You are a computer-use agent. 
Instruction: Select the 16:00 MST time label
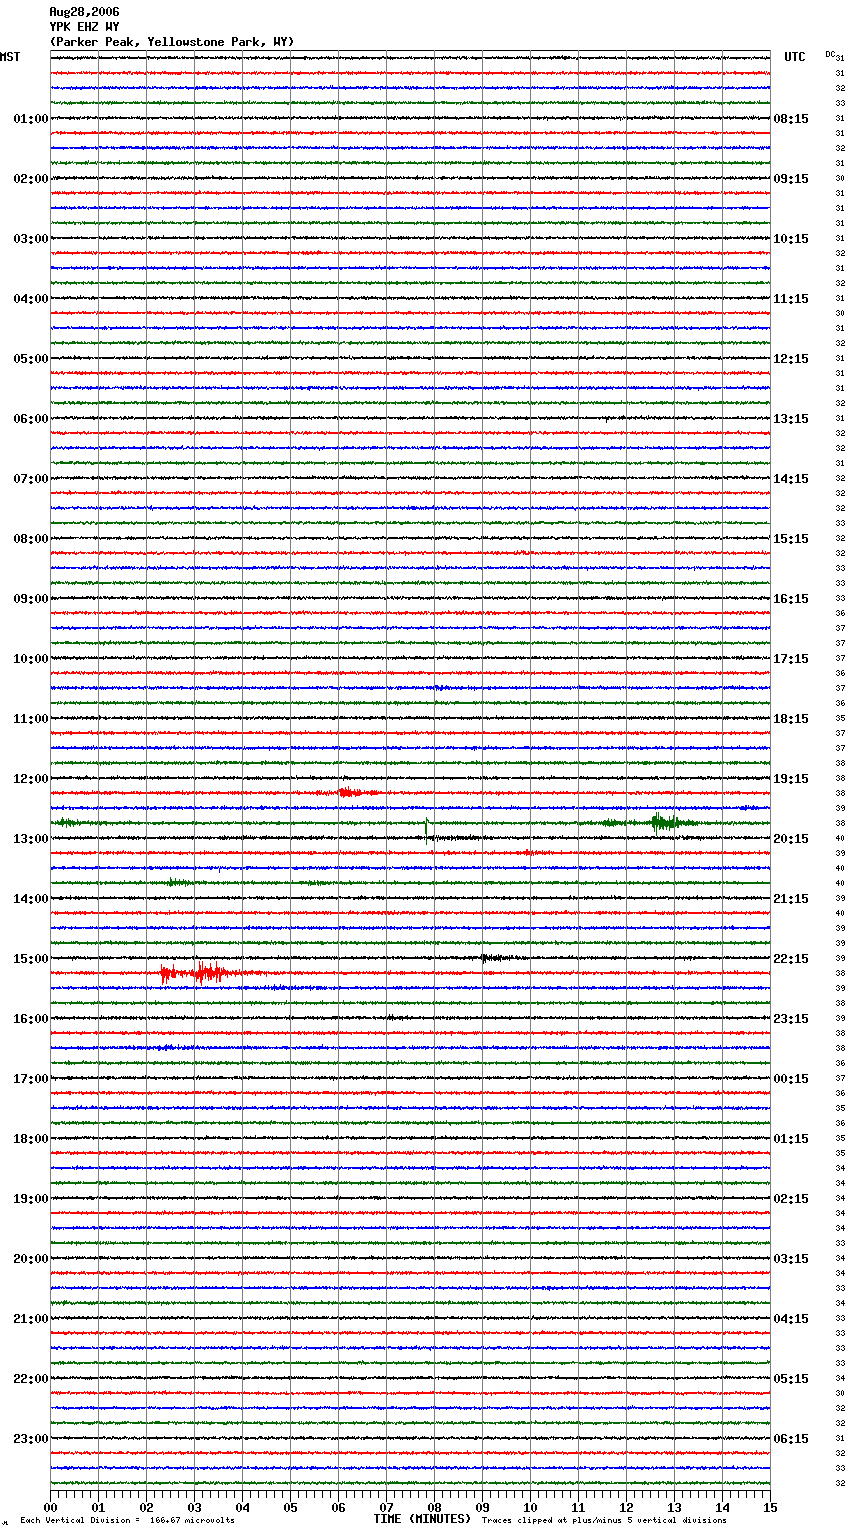click(31, 1019)
